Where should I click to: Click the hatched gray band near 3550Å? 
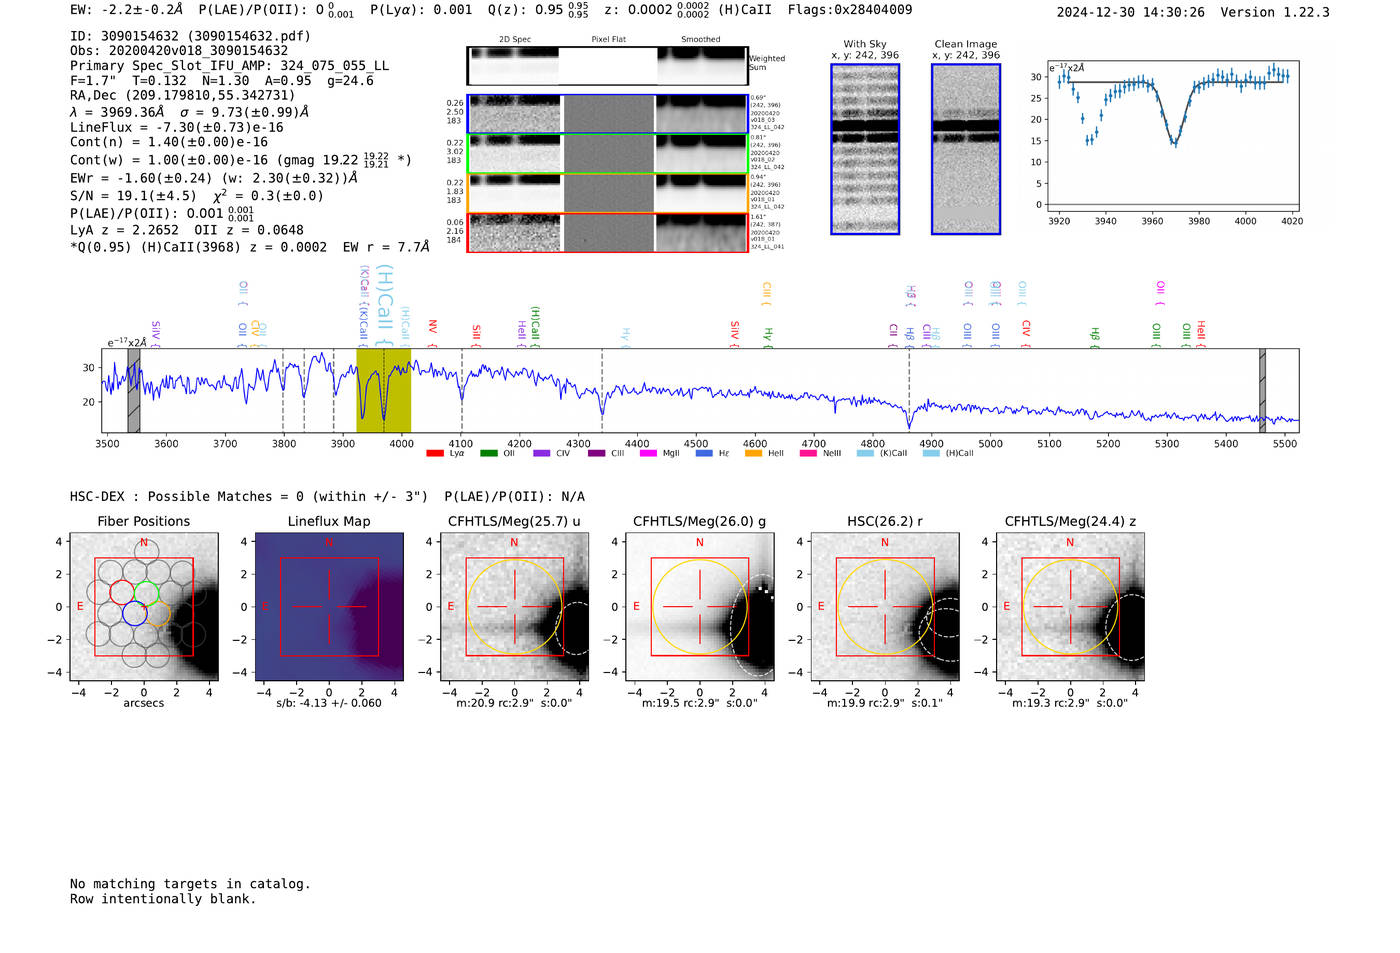coord(134,390)
